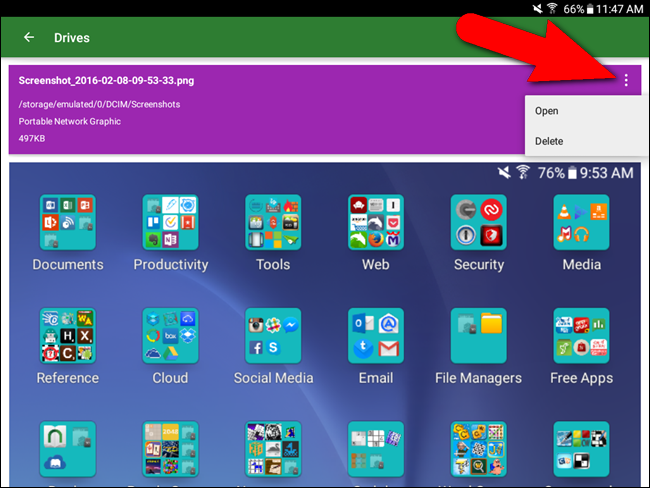The height and width of the screenshot is (488, 650).
Task: Tap the Security folder icon
Action: tap(478, 223)
